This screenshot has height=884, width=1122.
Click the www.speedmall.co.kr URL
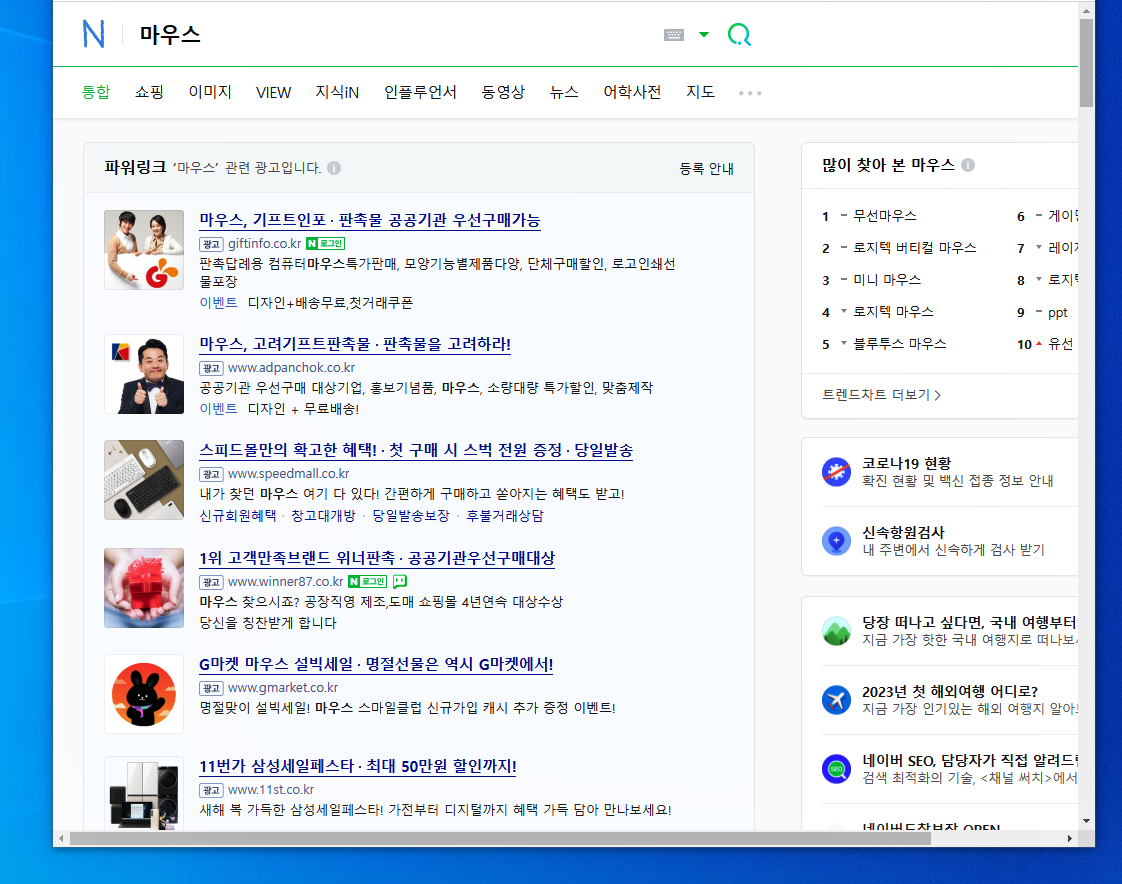pyautogui.click(x=288, y=473)
